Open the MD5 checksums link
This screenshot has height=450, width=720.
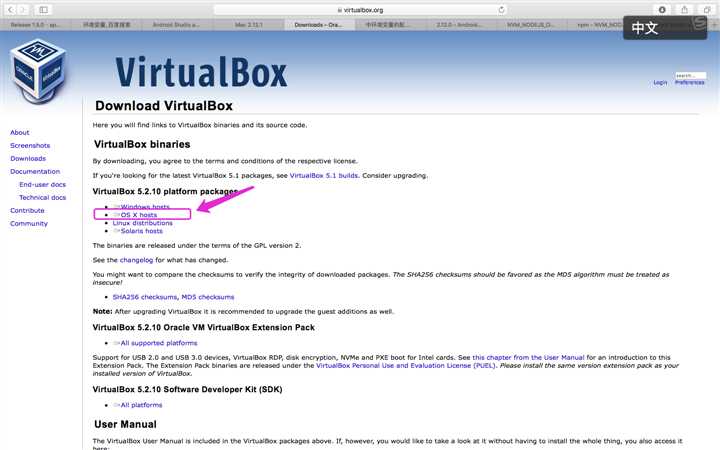pos(208,297)
